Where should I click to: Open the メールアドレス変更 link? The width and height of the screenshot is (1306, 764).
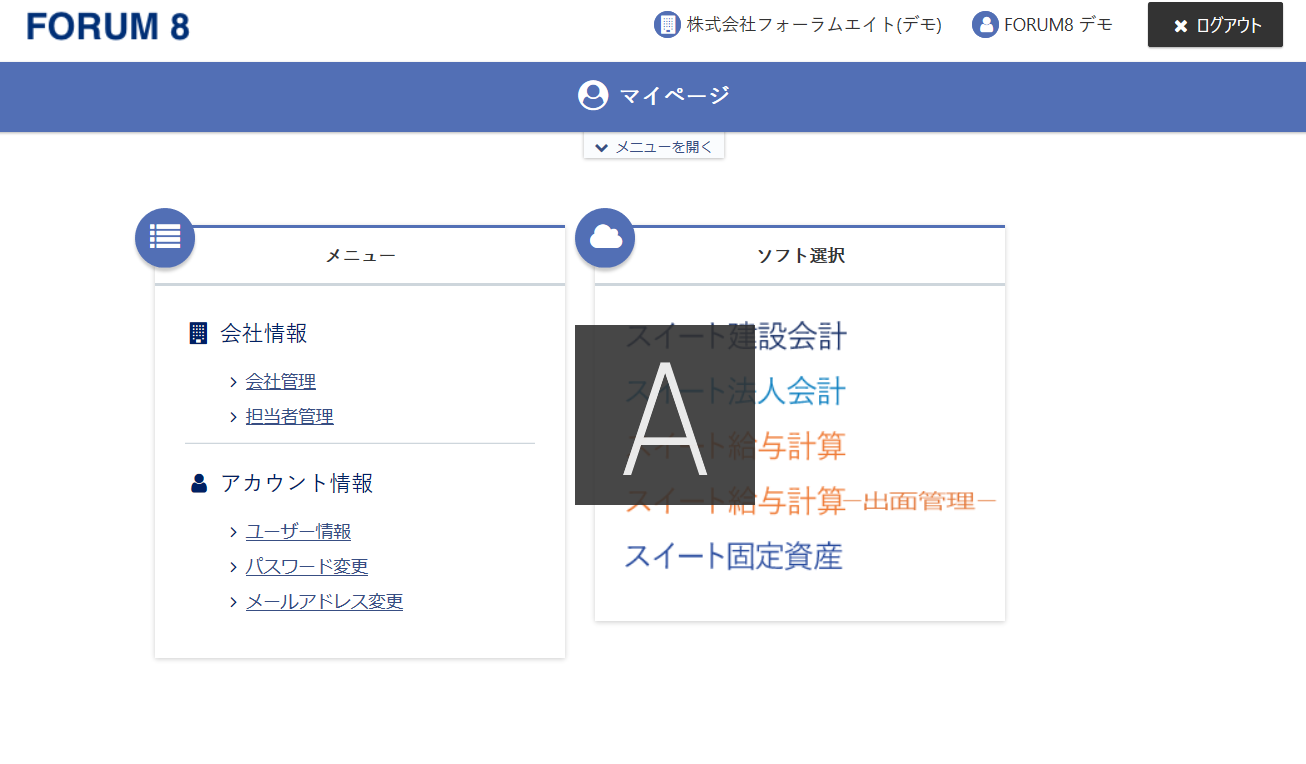coord(324,602)
